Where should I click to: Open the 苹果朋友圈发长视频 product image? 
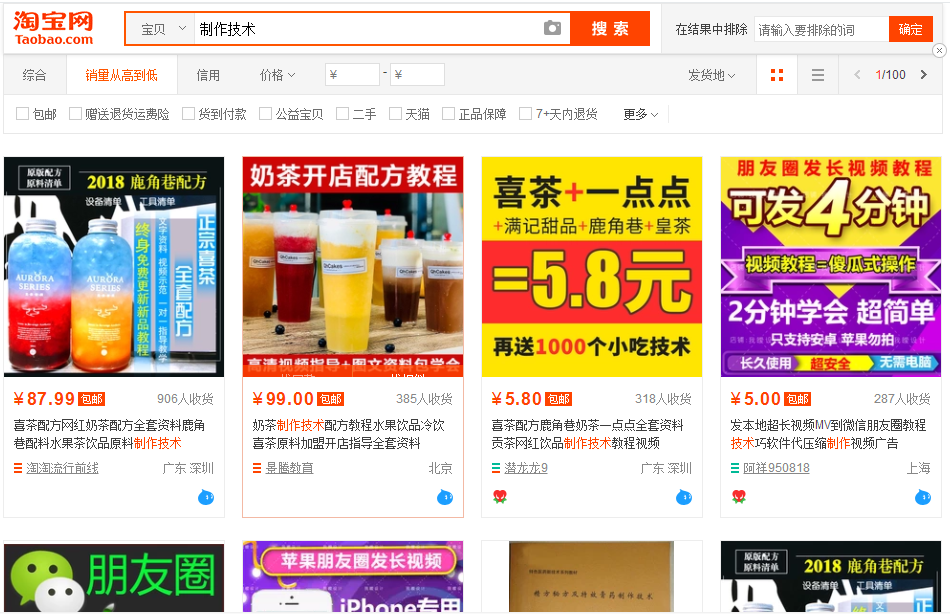tap(353, 577)
